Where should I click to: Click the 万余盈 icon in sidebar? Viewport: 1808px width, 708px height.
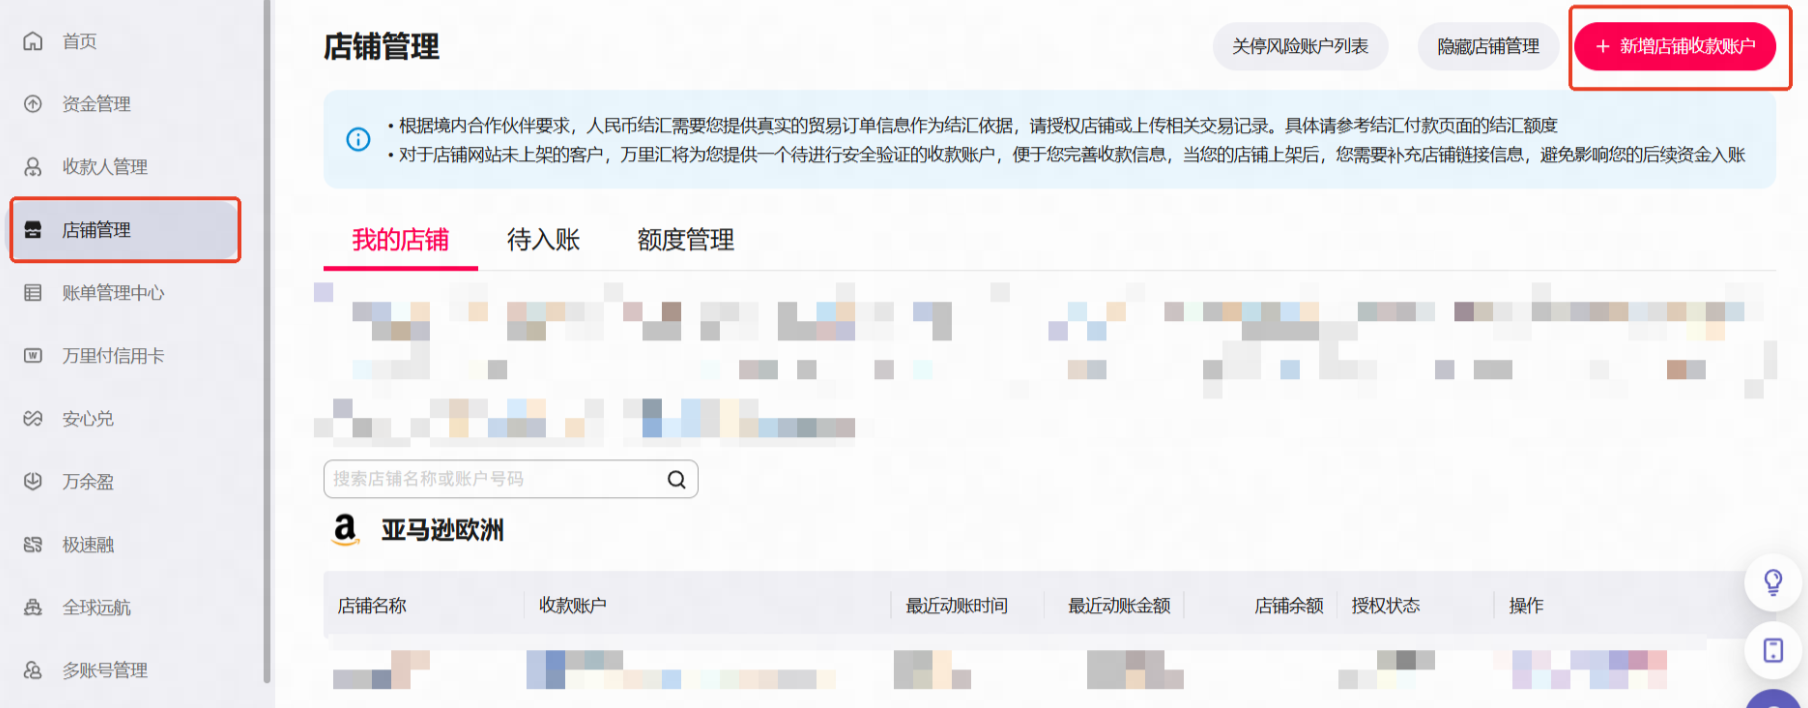click(33, 482)
